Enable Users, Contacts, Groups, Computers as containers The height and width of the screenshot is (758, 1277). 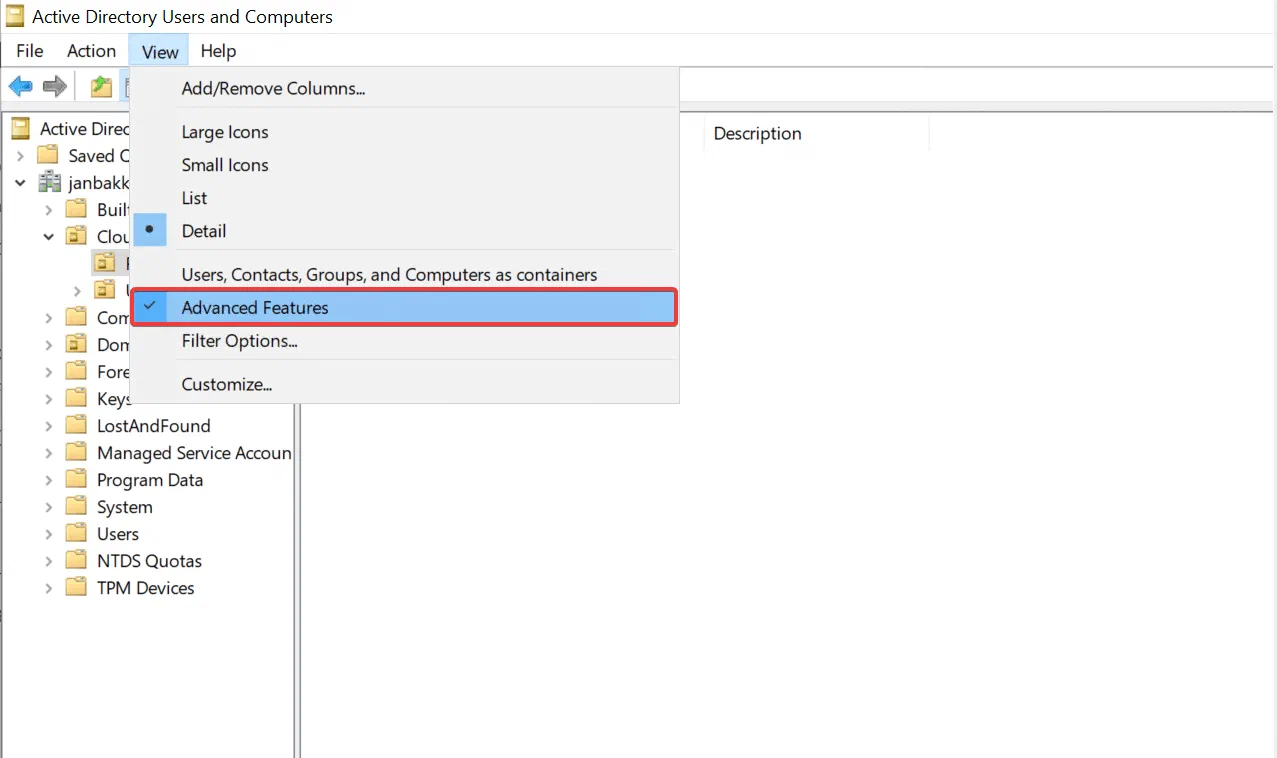point(405,275)
